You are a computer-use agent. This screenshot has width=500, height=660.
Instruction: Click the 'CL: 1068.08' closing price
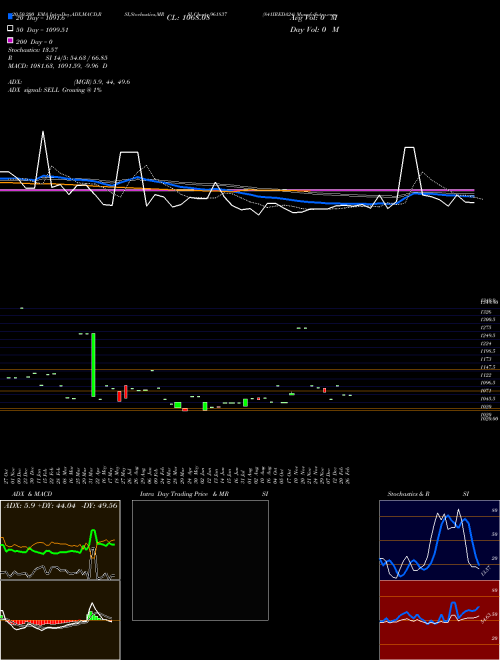coord(188,18)
